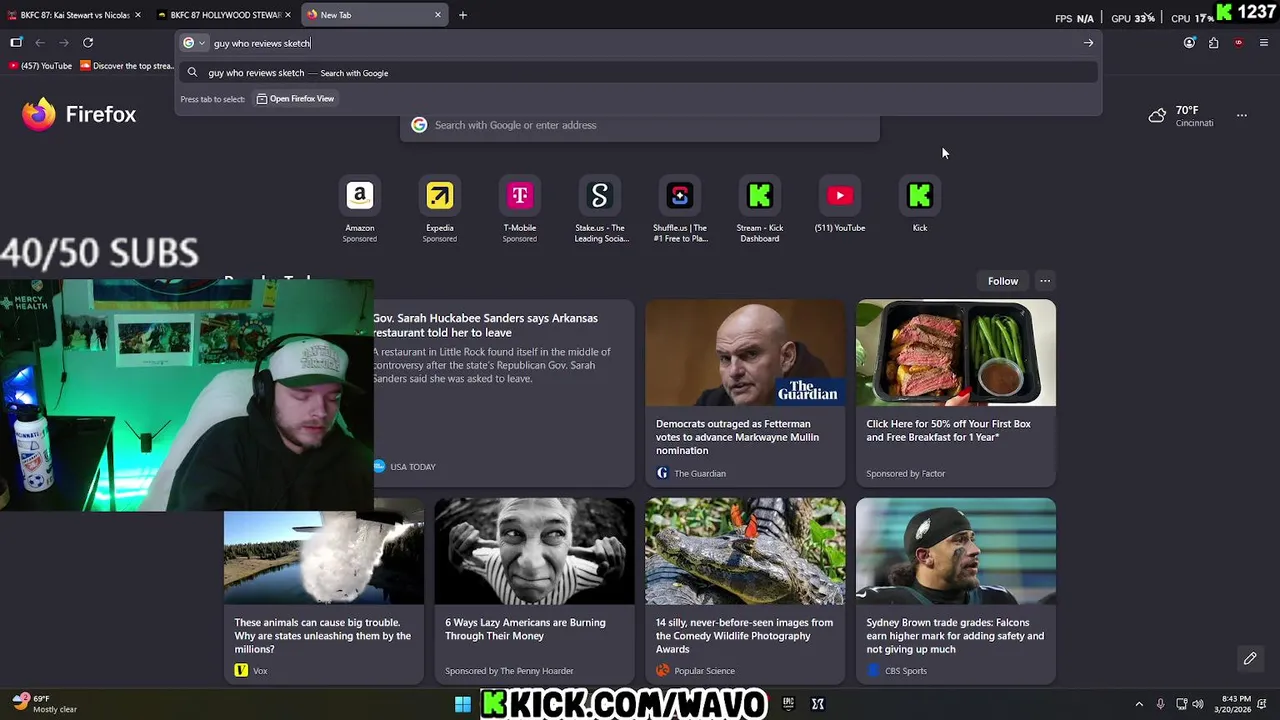Open Sarah Huckabee Sanders Arkansas restaurant story
This screenshot has height=720, width=1280.
pos(486,325)
